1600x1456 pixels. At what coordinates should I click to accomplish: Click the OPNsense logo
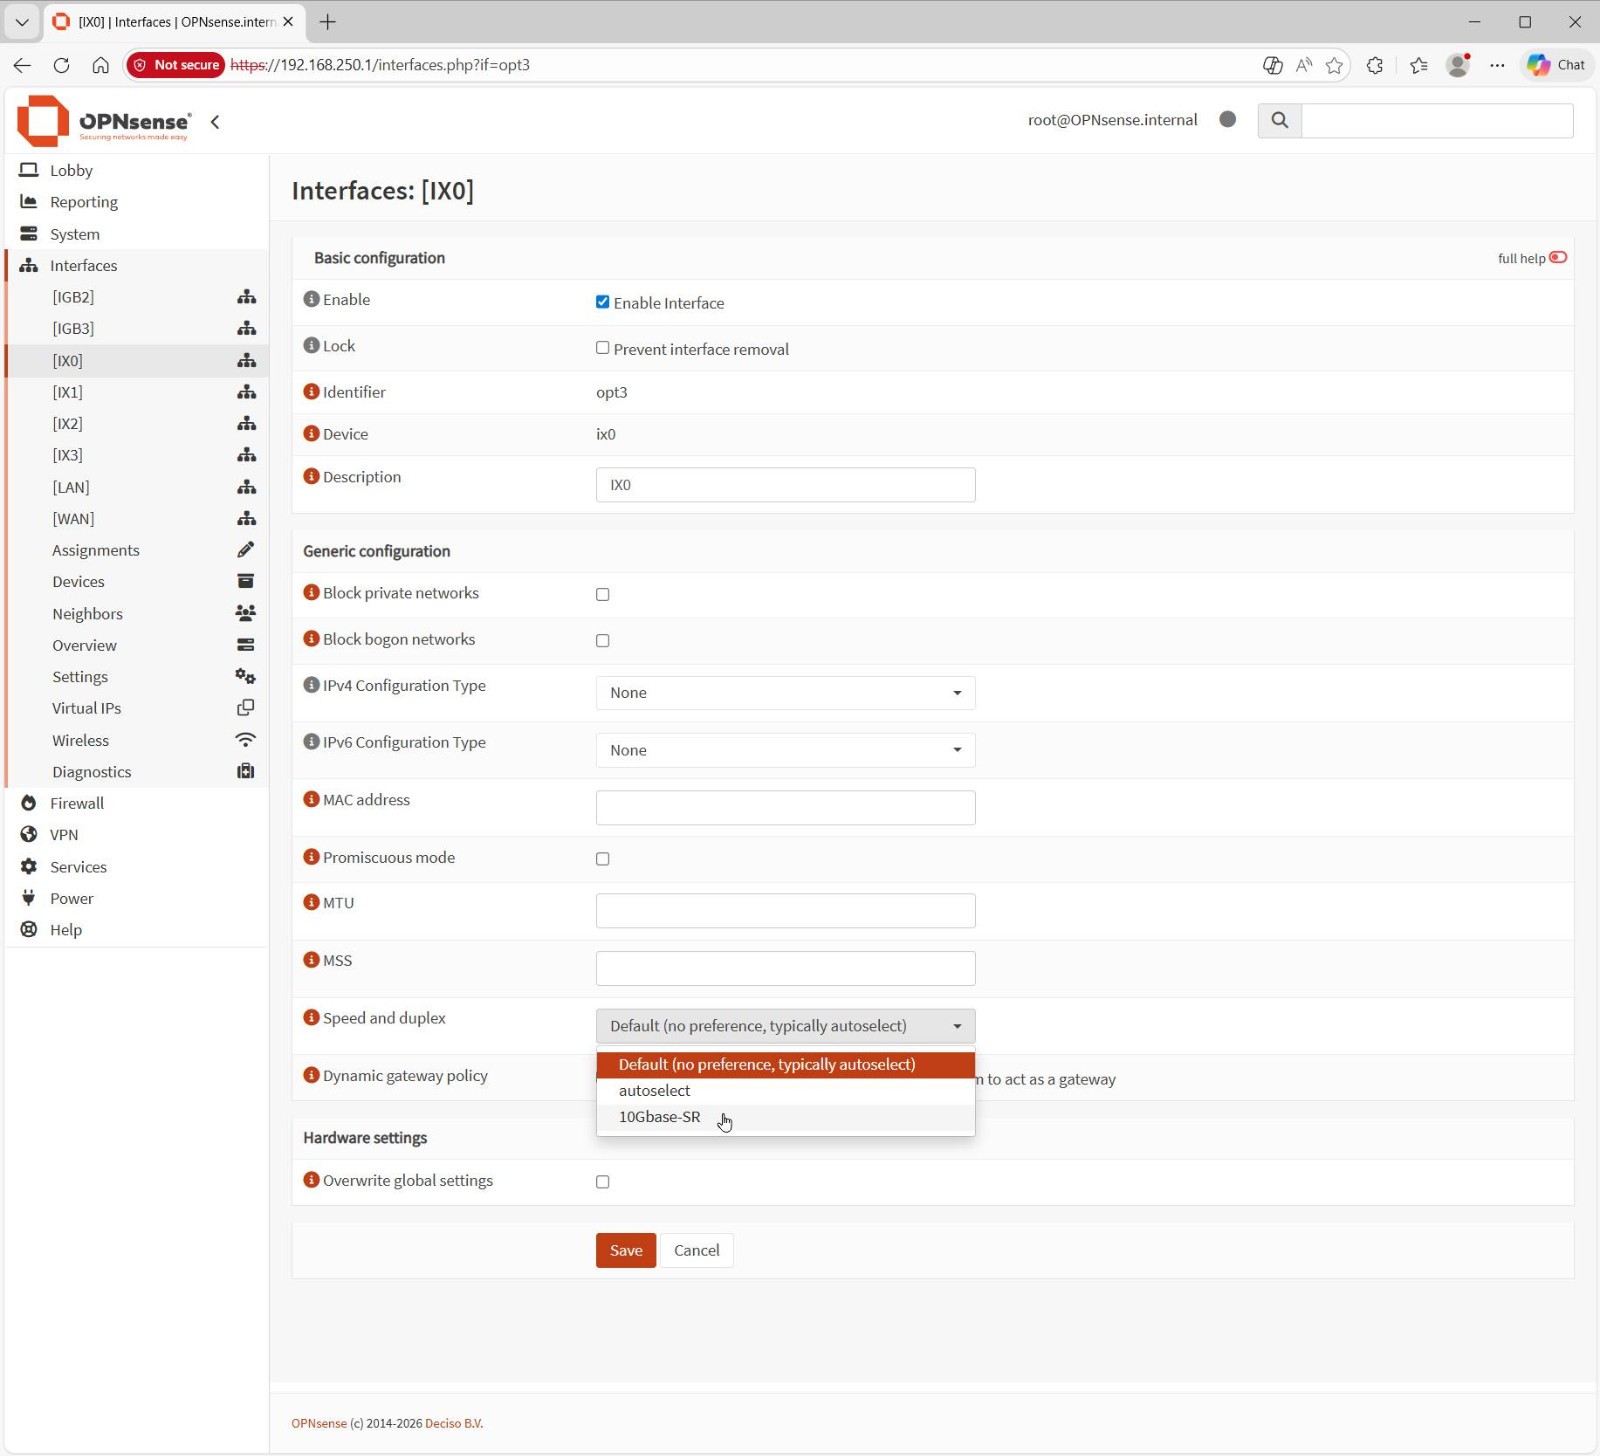(x=103, y=121)
